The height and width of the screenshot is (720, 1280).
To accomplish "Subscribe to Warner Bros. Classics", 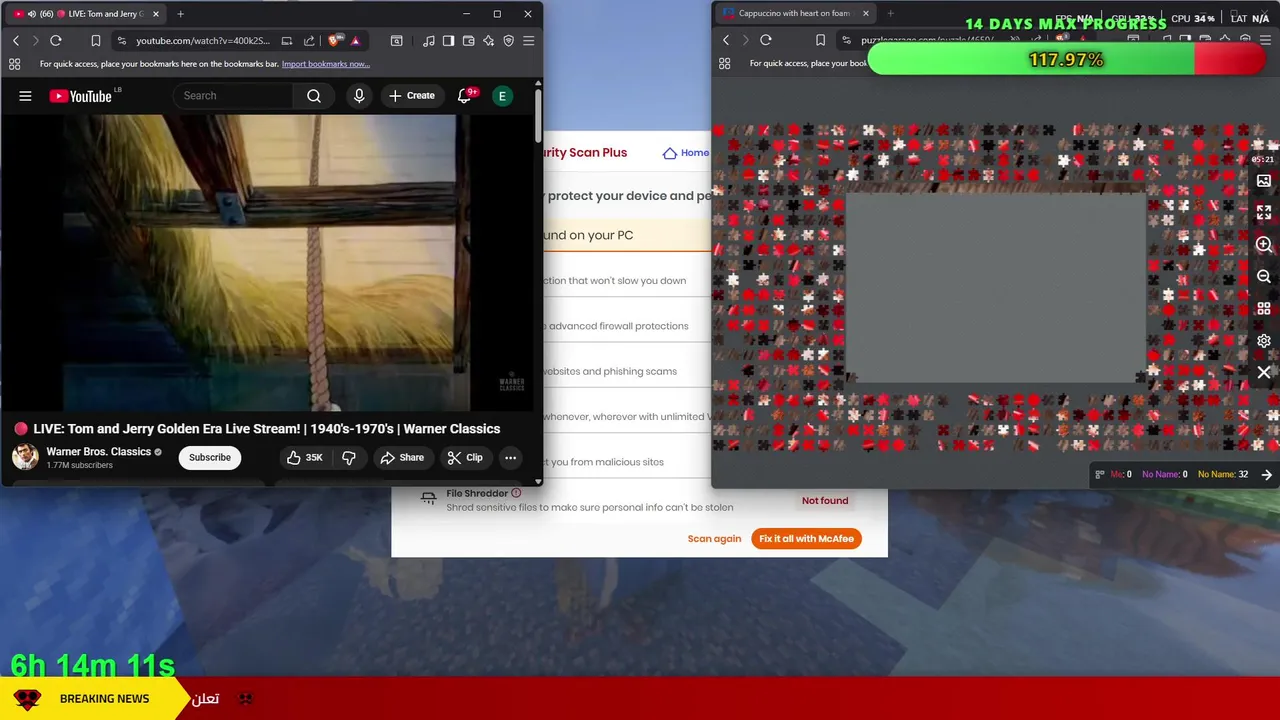I will point(210,458).
